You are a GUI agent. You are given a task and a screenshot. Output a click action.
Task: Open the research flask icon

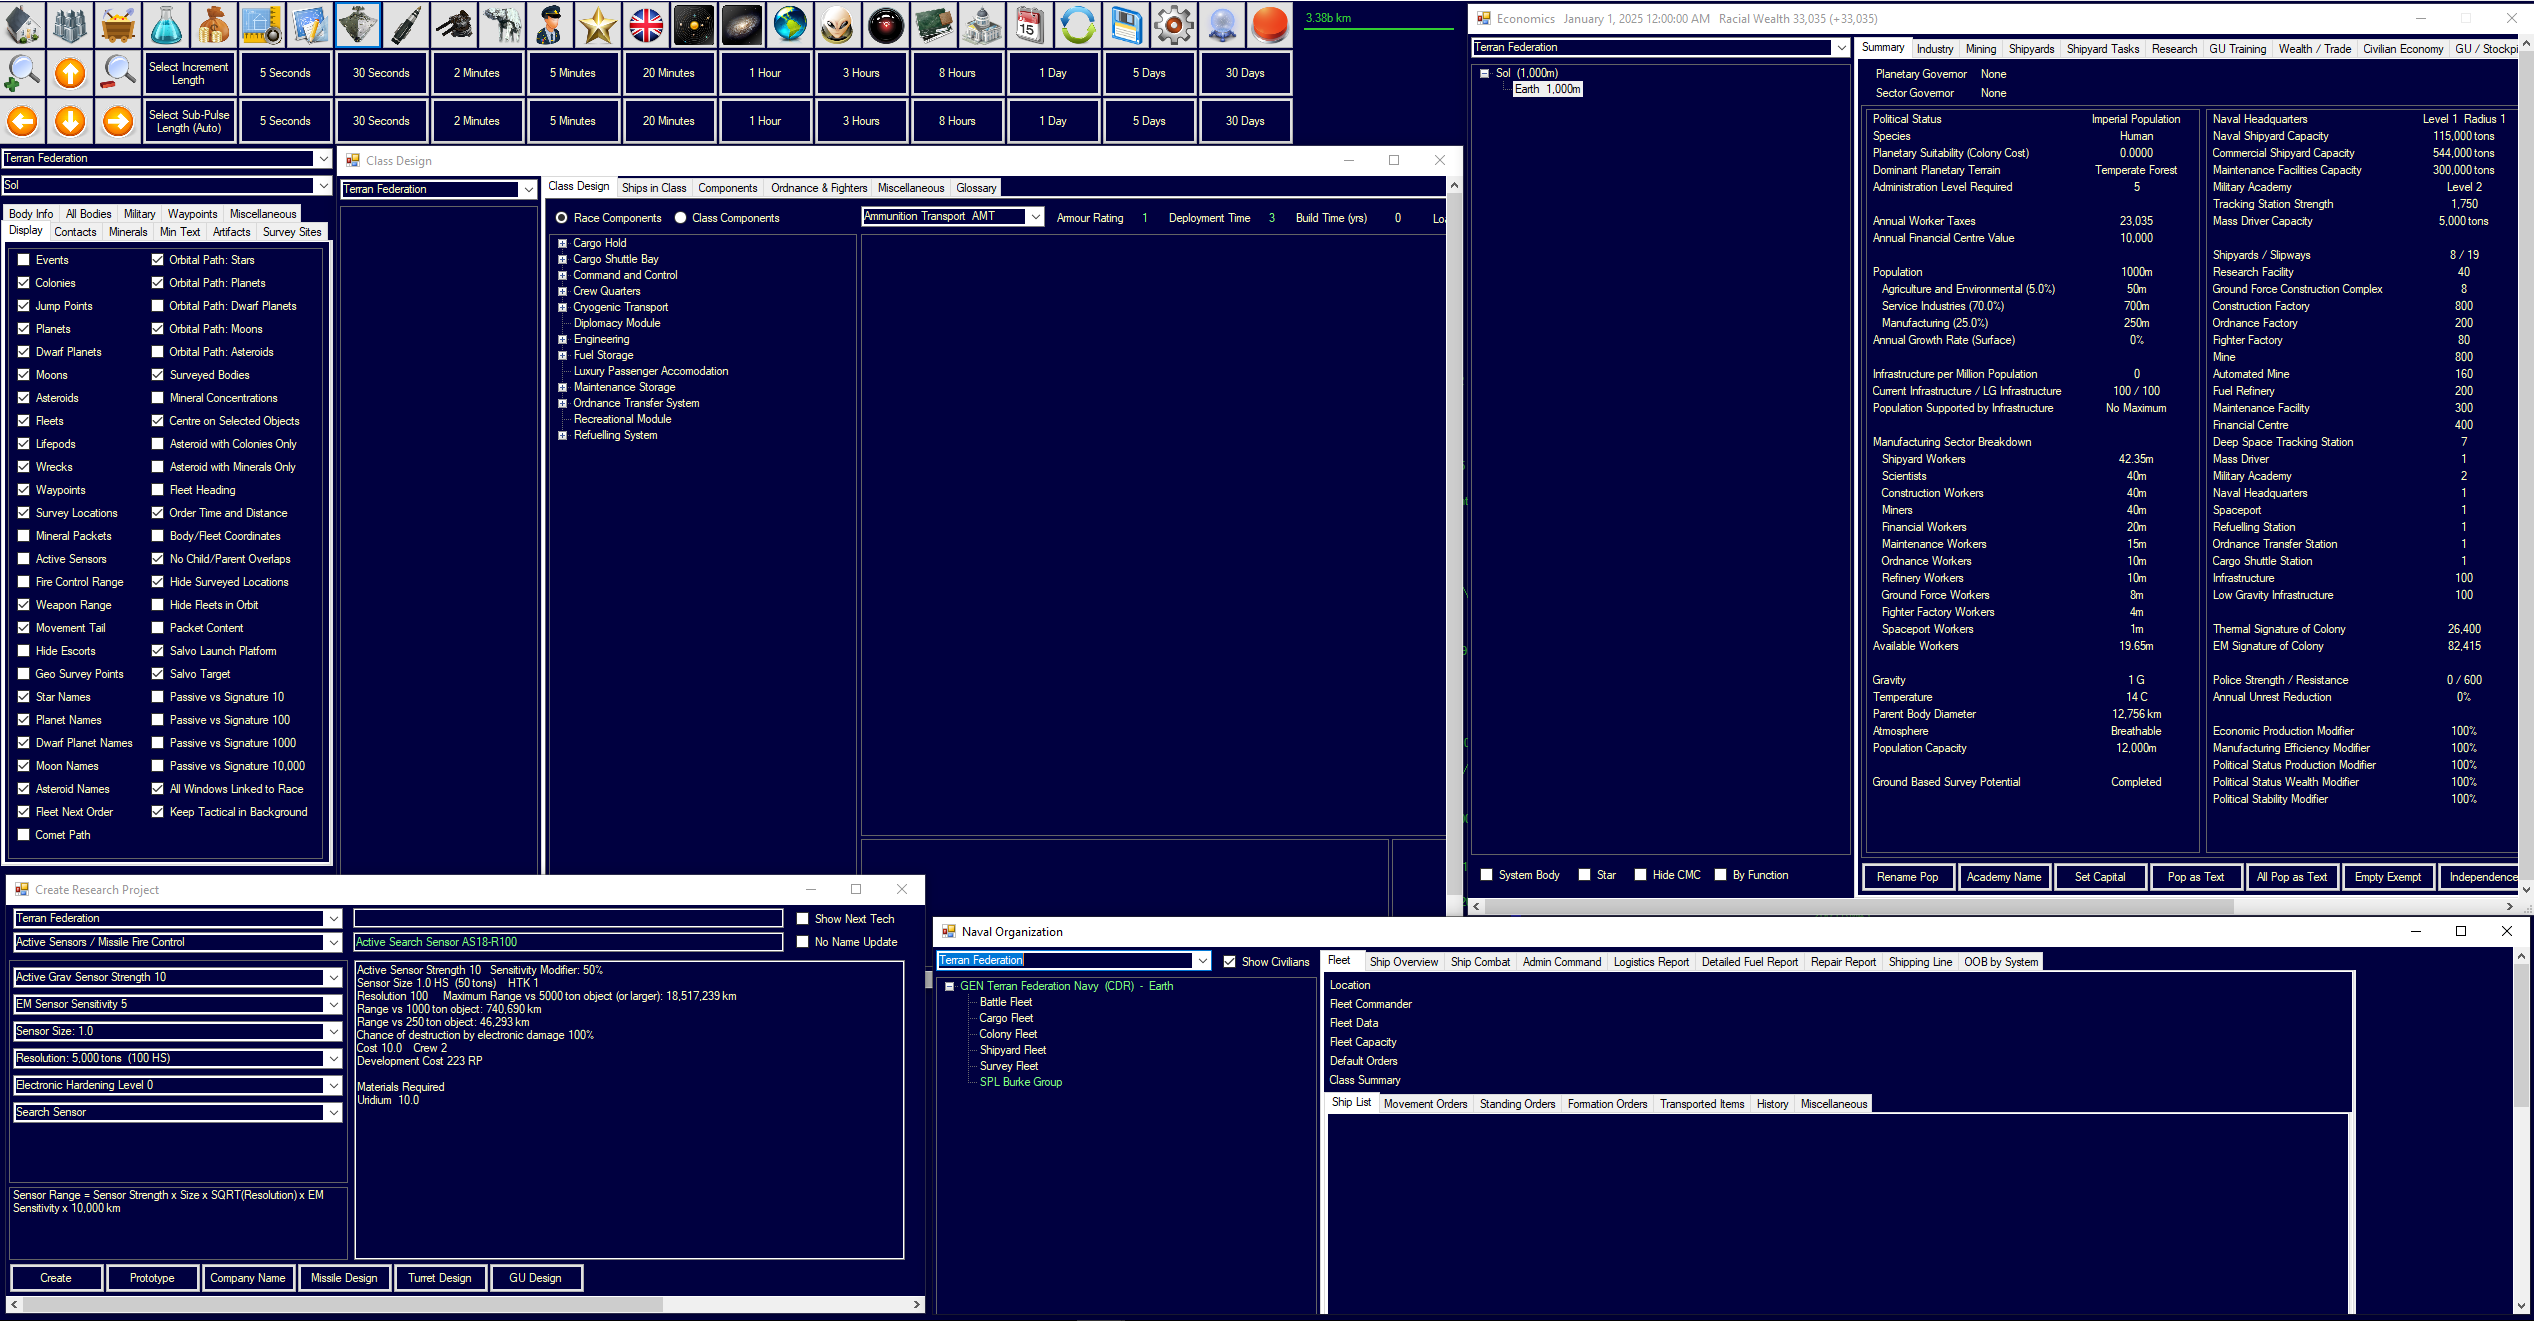pos(166,25)
